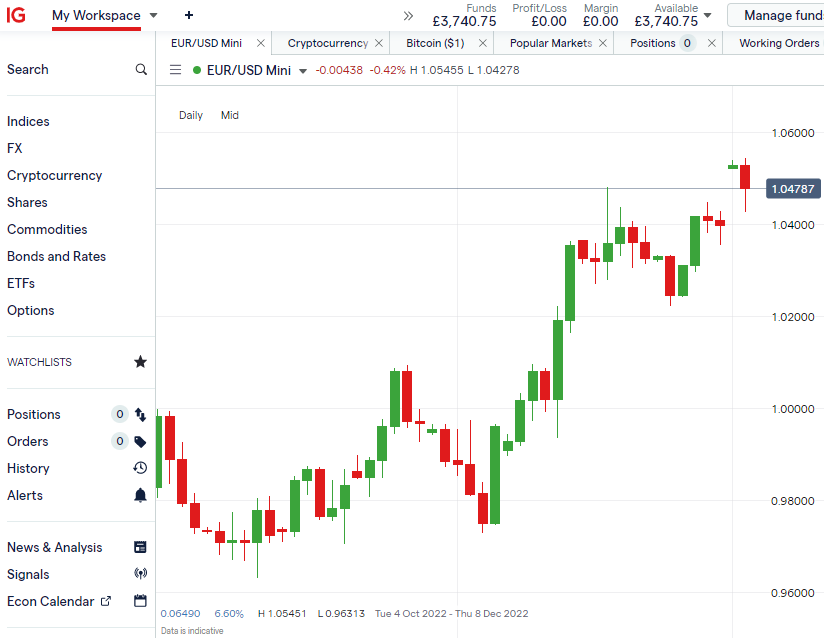Click the Econ Calendar external link icon
The height and width of the screenshot is (638, 824).
106,601
